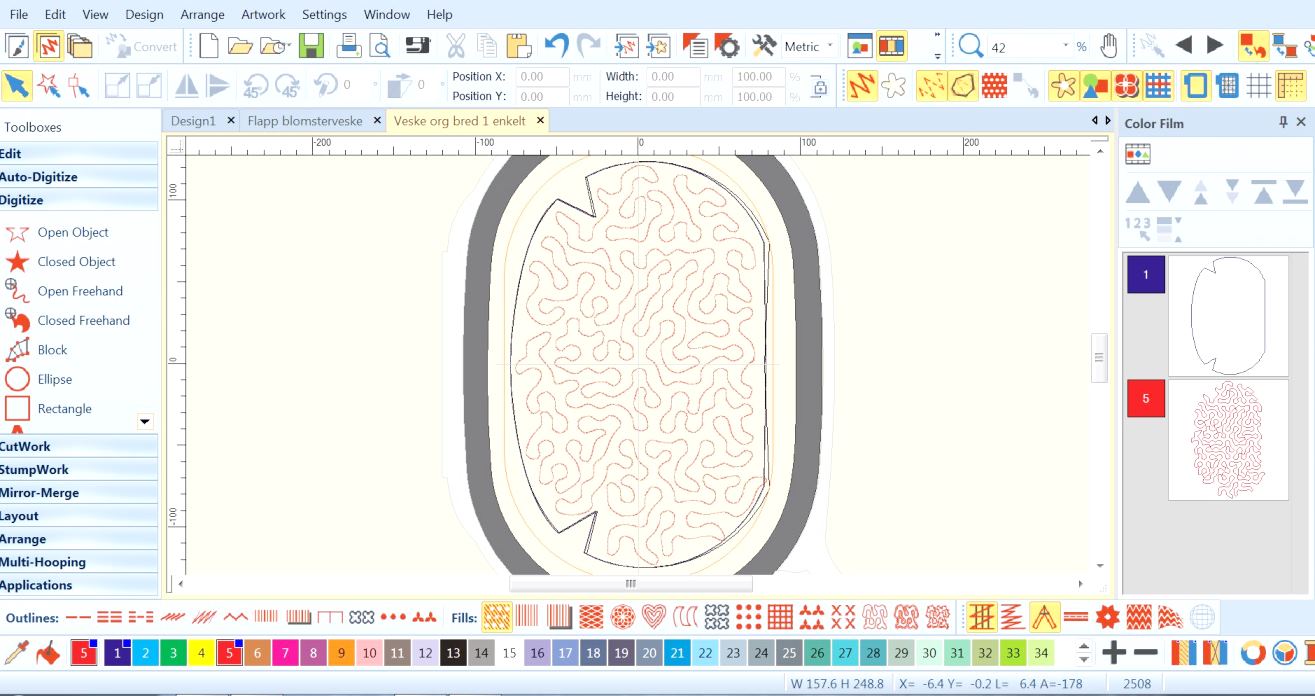The width and height of the screenshot is (1315, 696).
Task: Switch to Embroidery Canvas mode
Action: click(48, 46)
